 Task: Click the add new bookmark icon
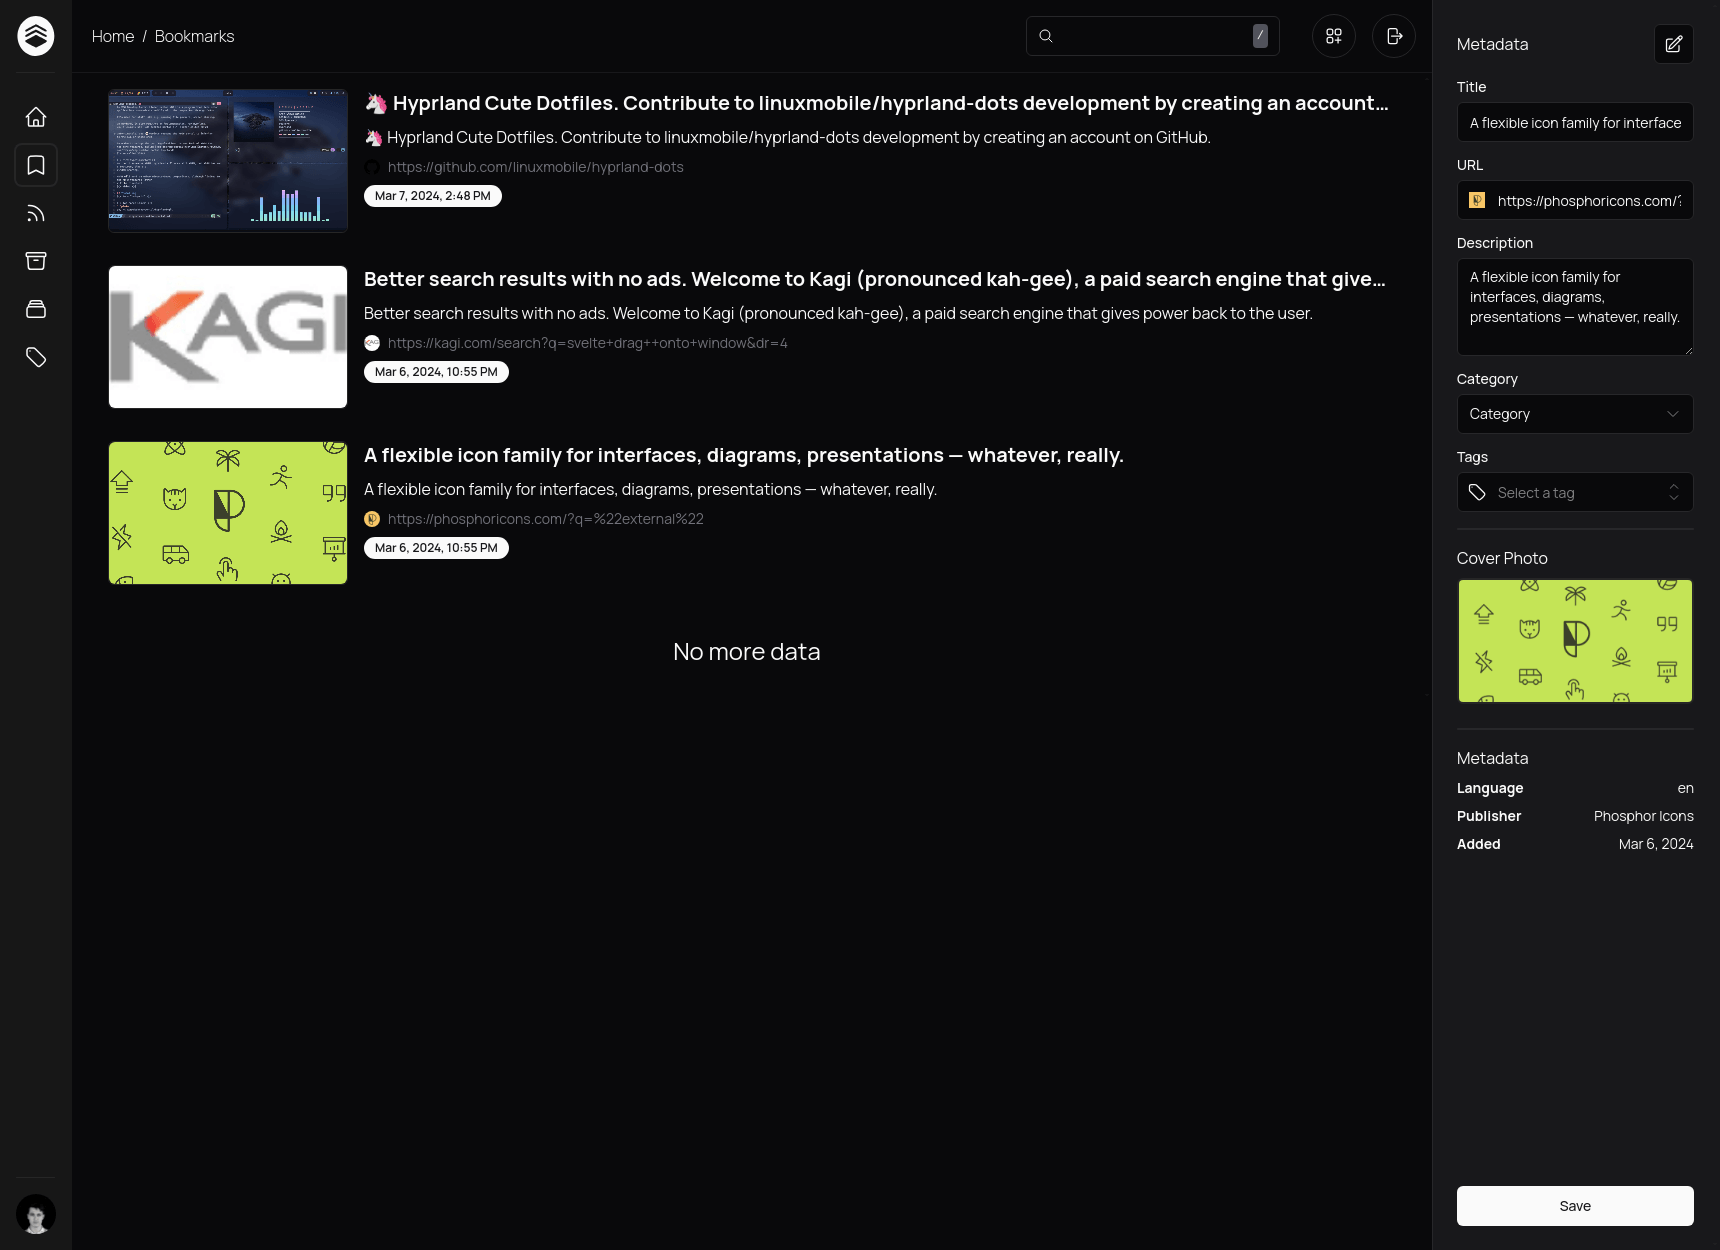click(1333, 36)
